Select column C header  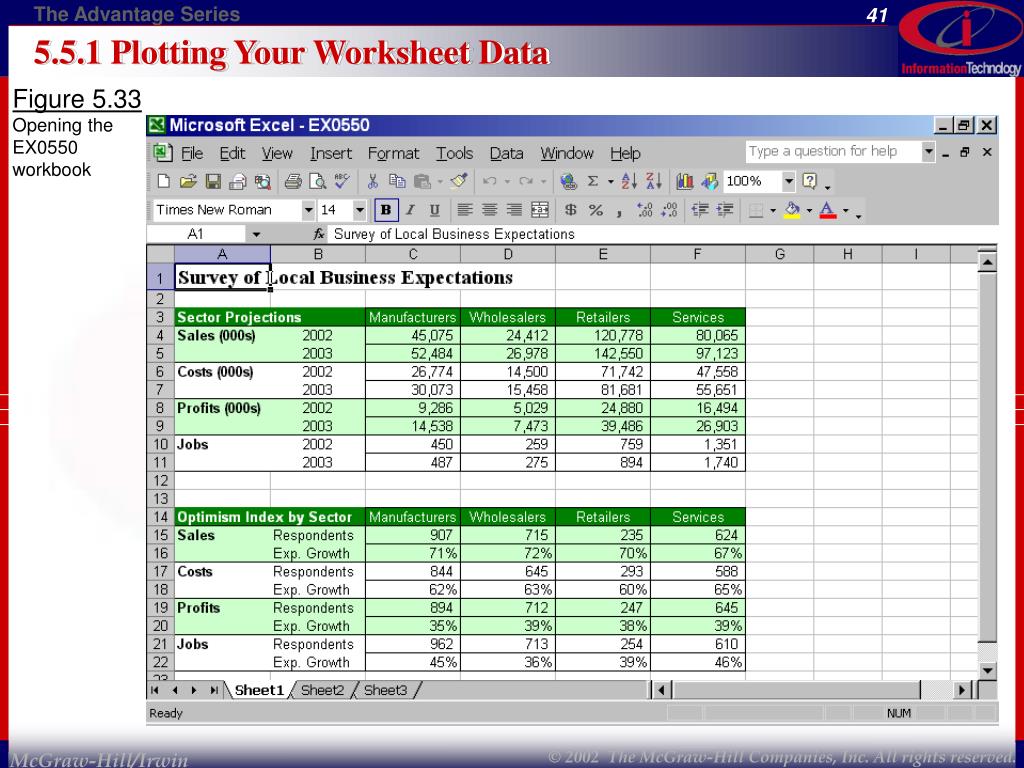pyautogui.click(x=413, y=254)
